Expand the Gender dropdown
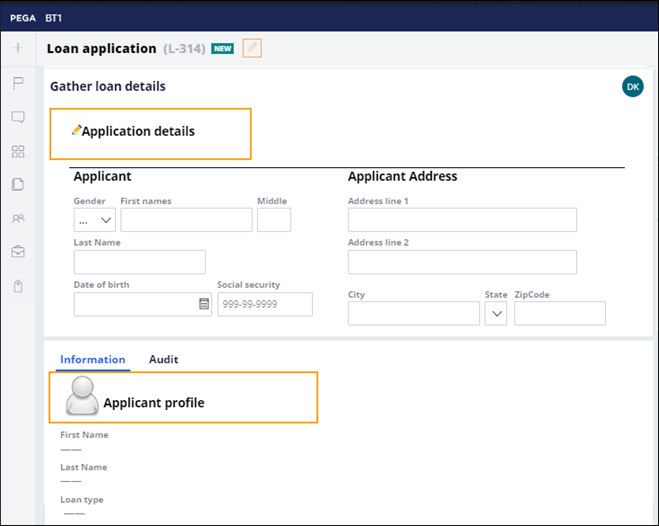The width and height of the screenshot is (659, 526). click(94, 220)
